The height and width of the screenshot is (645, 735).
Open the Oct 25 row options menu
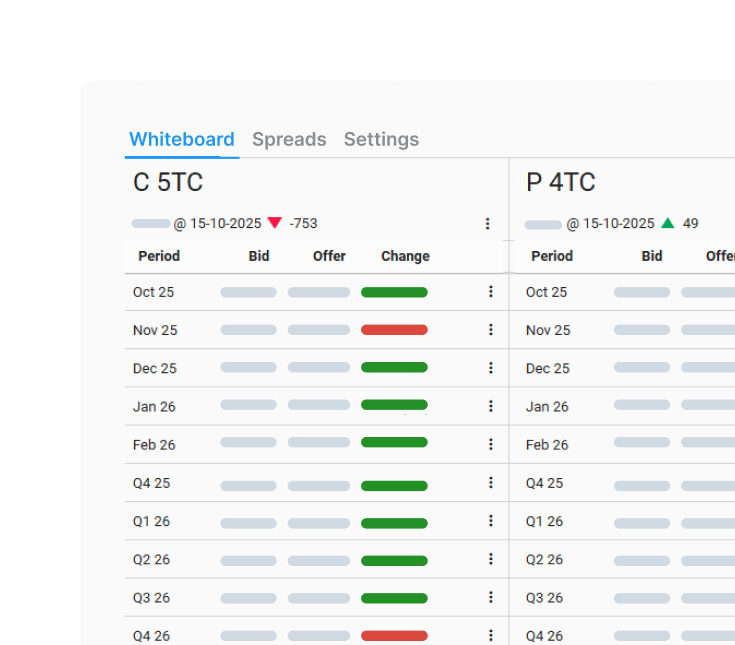click(x=491, y=292)
